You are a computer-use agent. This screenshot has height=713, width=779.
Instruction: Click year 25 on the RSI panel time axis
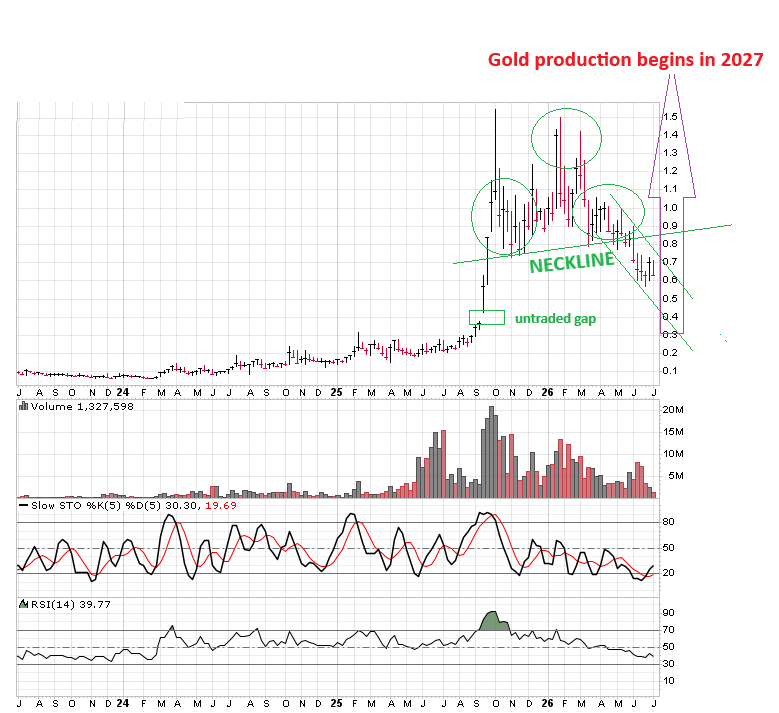coord(336,704)
